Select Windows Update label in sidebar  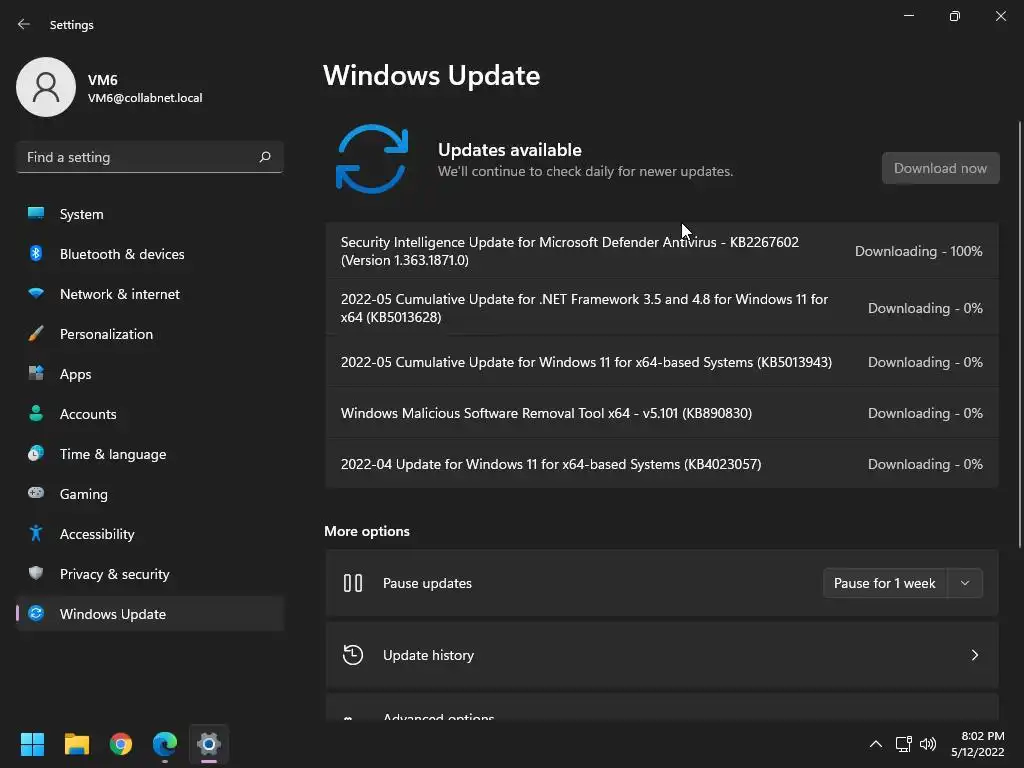(113, 614)
